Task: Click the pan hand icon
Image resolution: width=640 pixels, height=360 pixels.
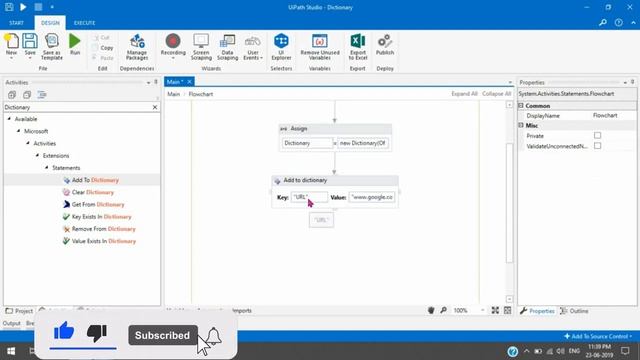Action: click(x=431, y=311)
